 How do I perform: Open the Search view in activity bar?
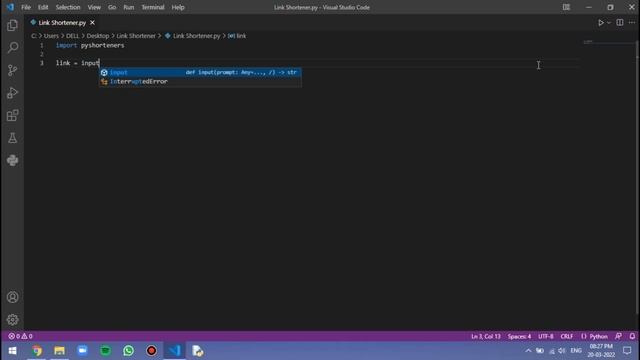(x=12, y=48)
